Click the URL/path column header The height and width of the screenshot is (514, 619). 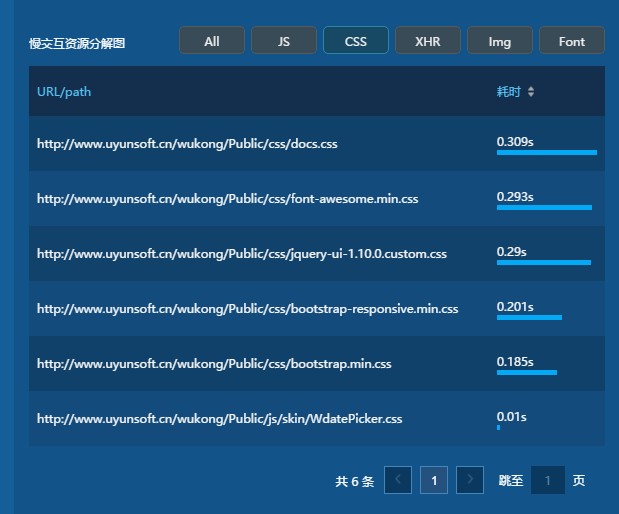click(x=64, y=92)
